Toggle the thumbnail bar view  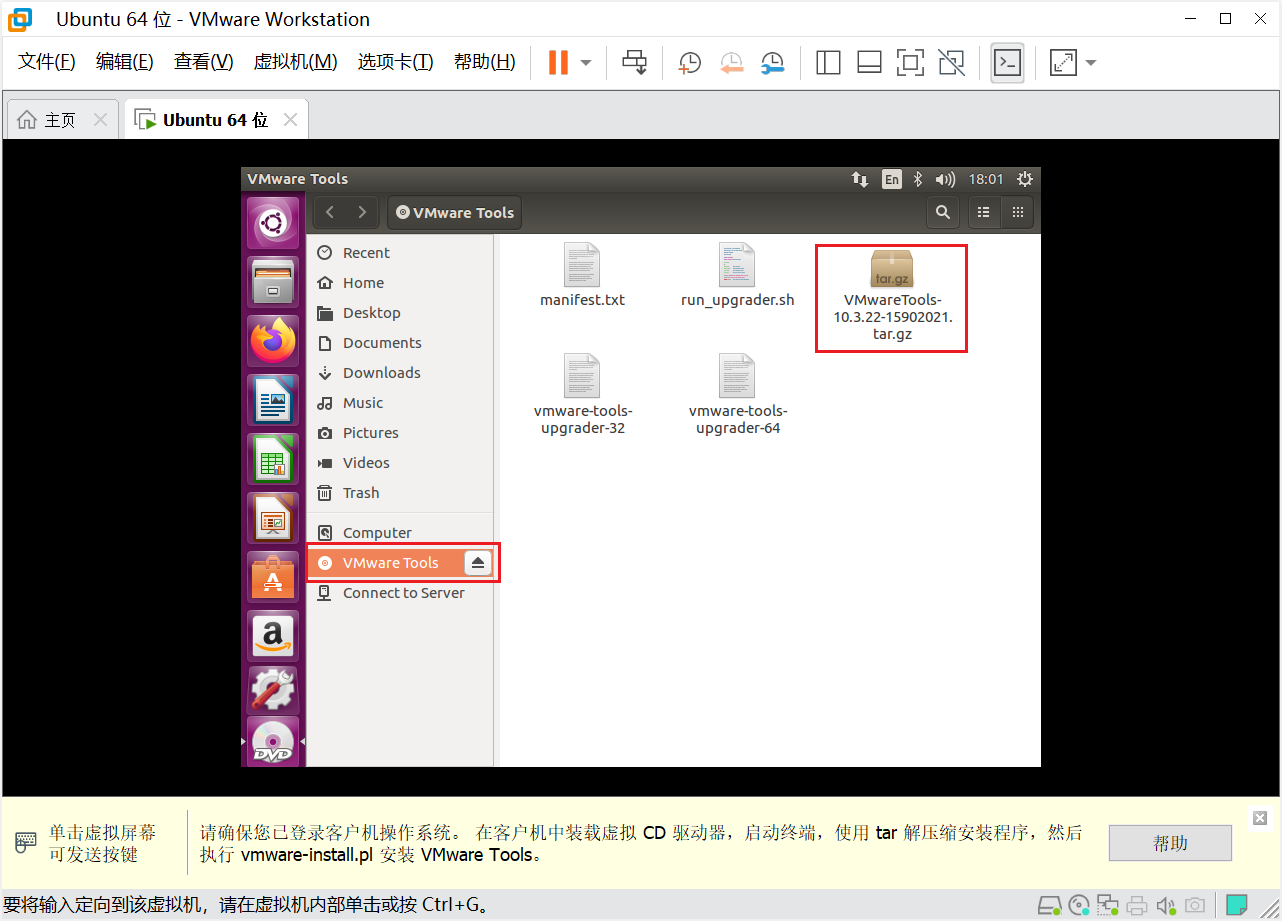pyautogui.click(x=869, y=62)
